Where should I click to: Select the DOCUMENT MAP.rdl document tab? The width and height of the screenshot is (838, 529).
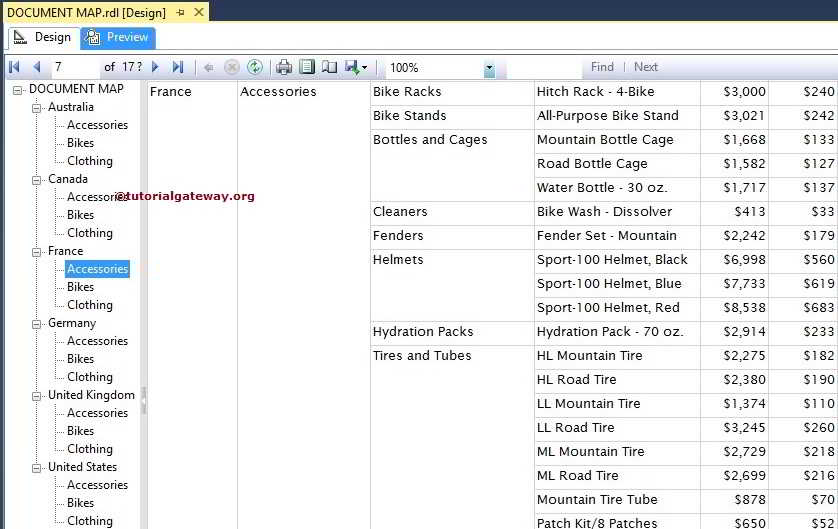87,12
